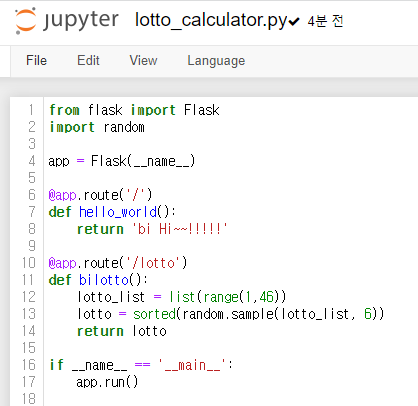
Task: Click the 'import random' code line
Action: 97,127
